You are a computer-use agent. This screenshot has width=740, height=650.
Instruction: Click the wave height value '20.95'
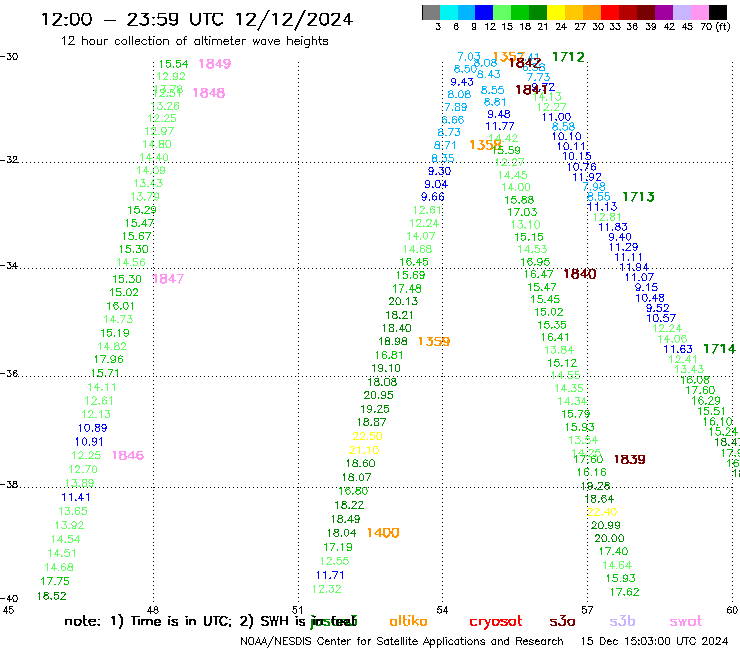click(x=378, y=395)
